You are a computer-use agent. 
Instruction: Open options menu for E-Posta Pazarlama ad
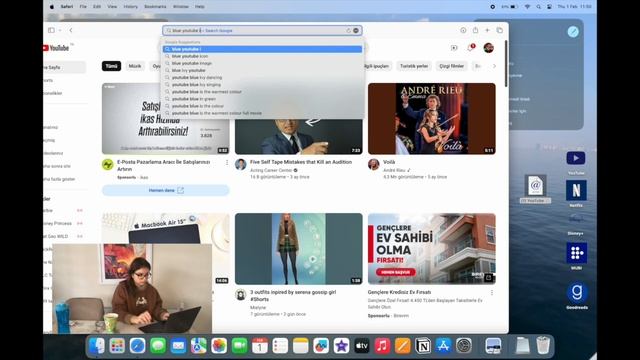tap(227, 162)
